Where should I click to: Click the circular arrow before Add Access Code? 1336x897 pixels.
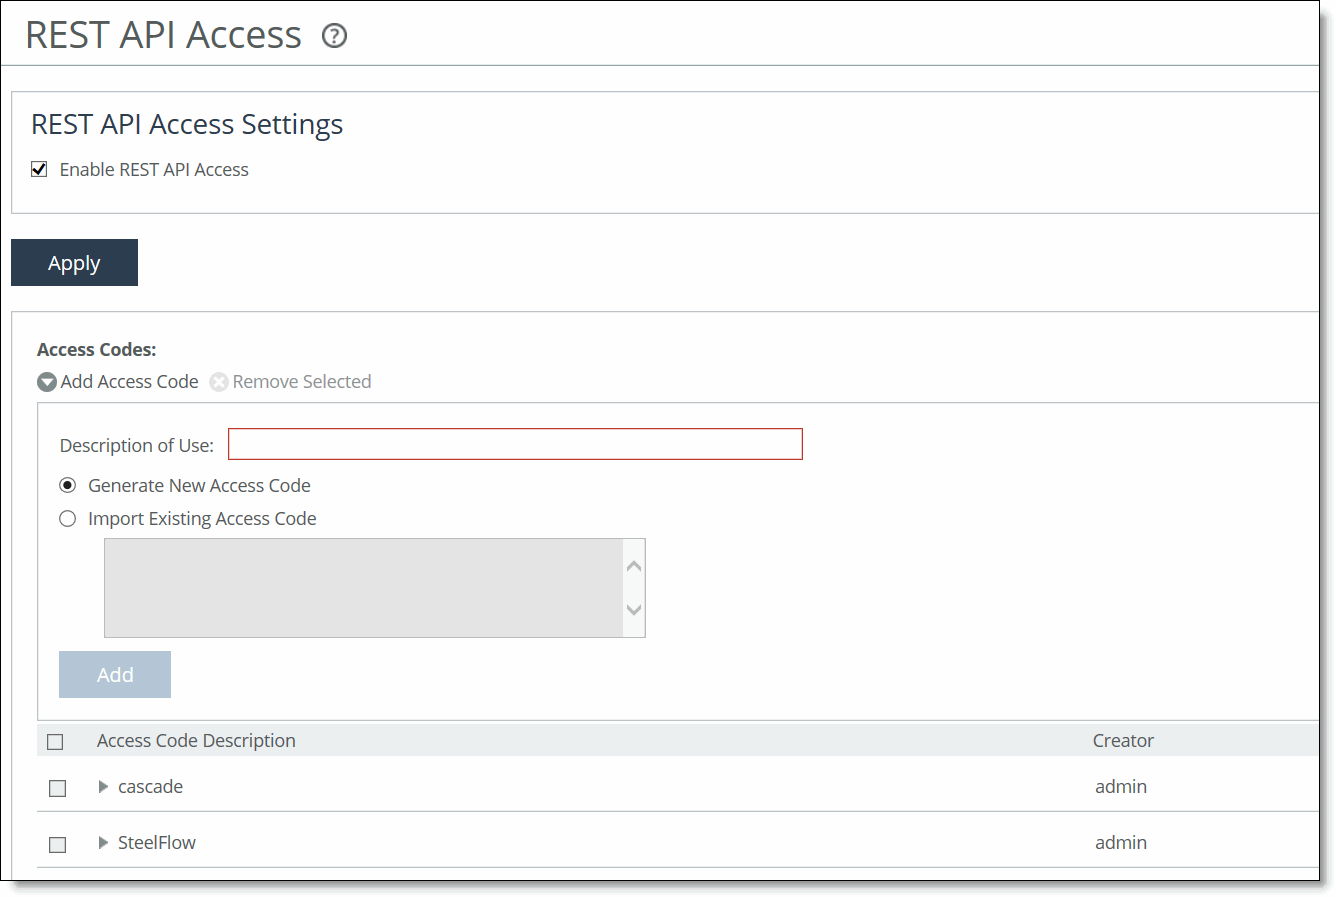[x=46, y=381]
